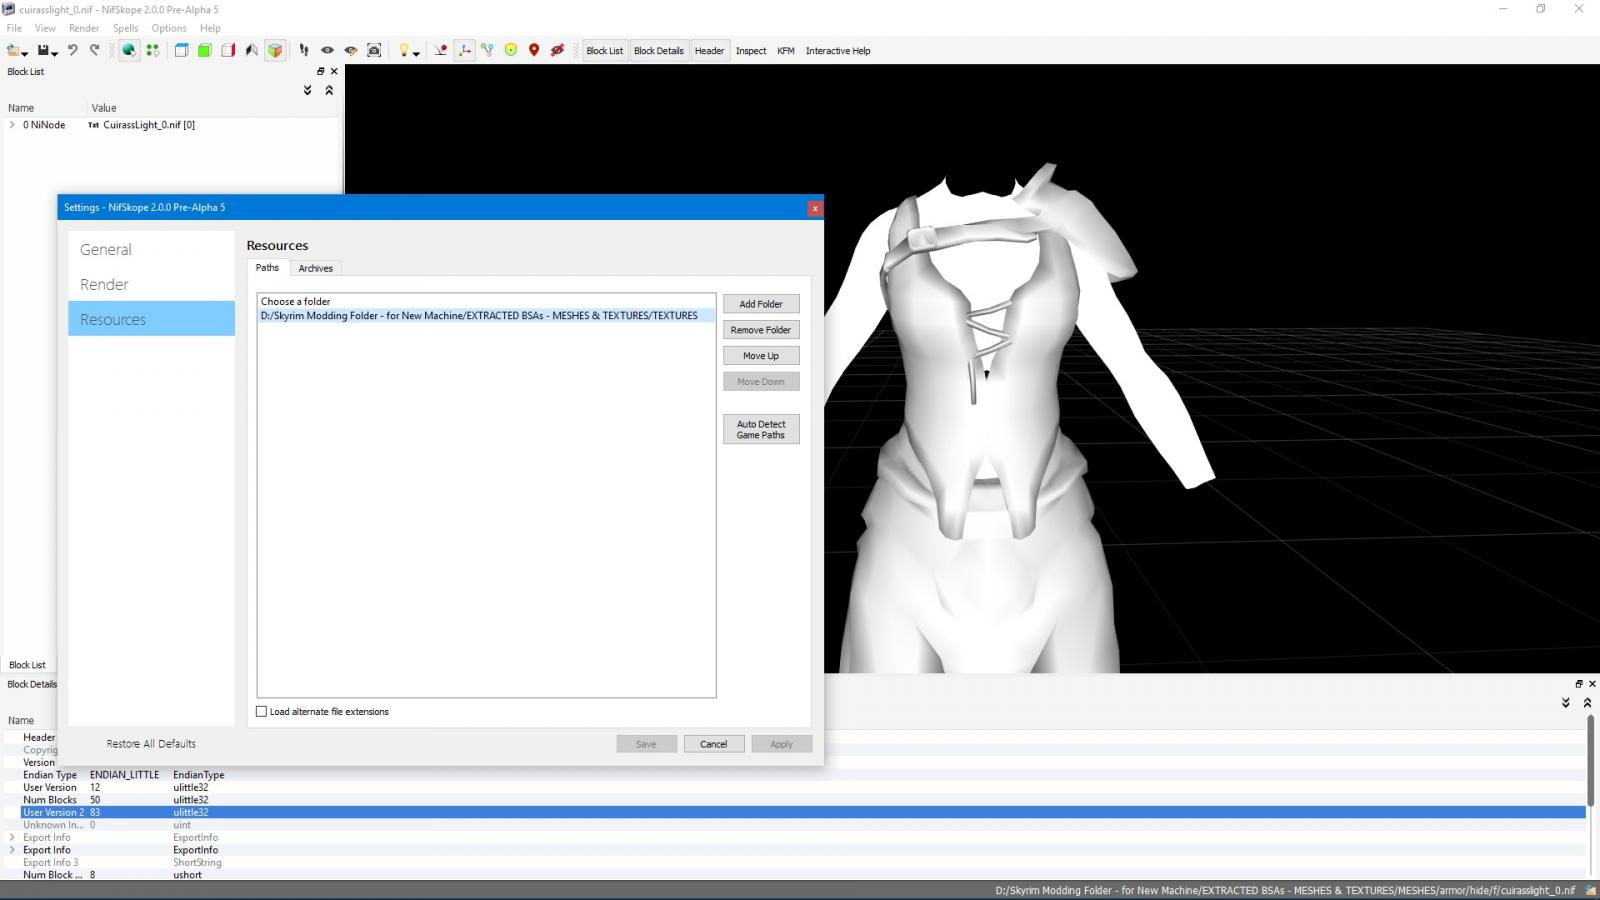Select the User Version 2 row
The width and height of the screenshot is (1600, 900).
[x=802, y=813]
